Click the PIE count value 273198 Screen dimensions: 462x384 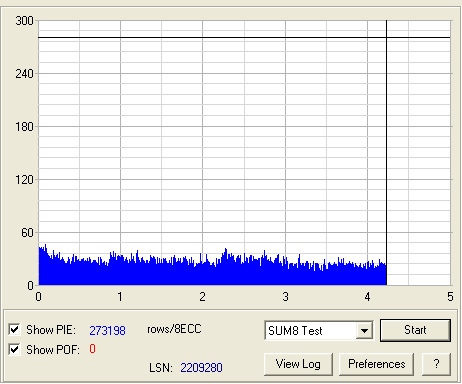(107, 331)
